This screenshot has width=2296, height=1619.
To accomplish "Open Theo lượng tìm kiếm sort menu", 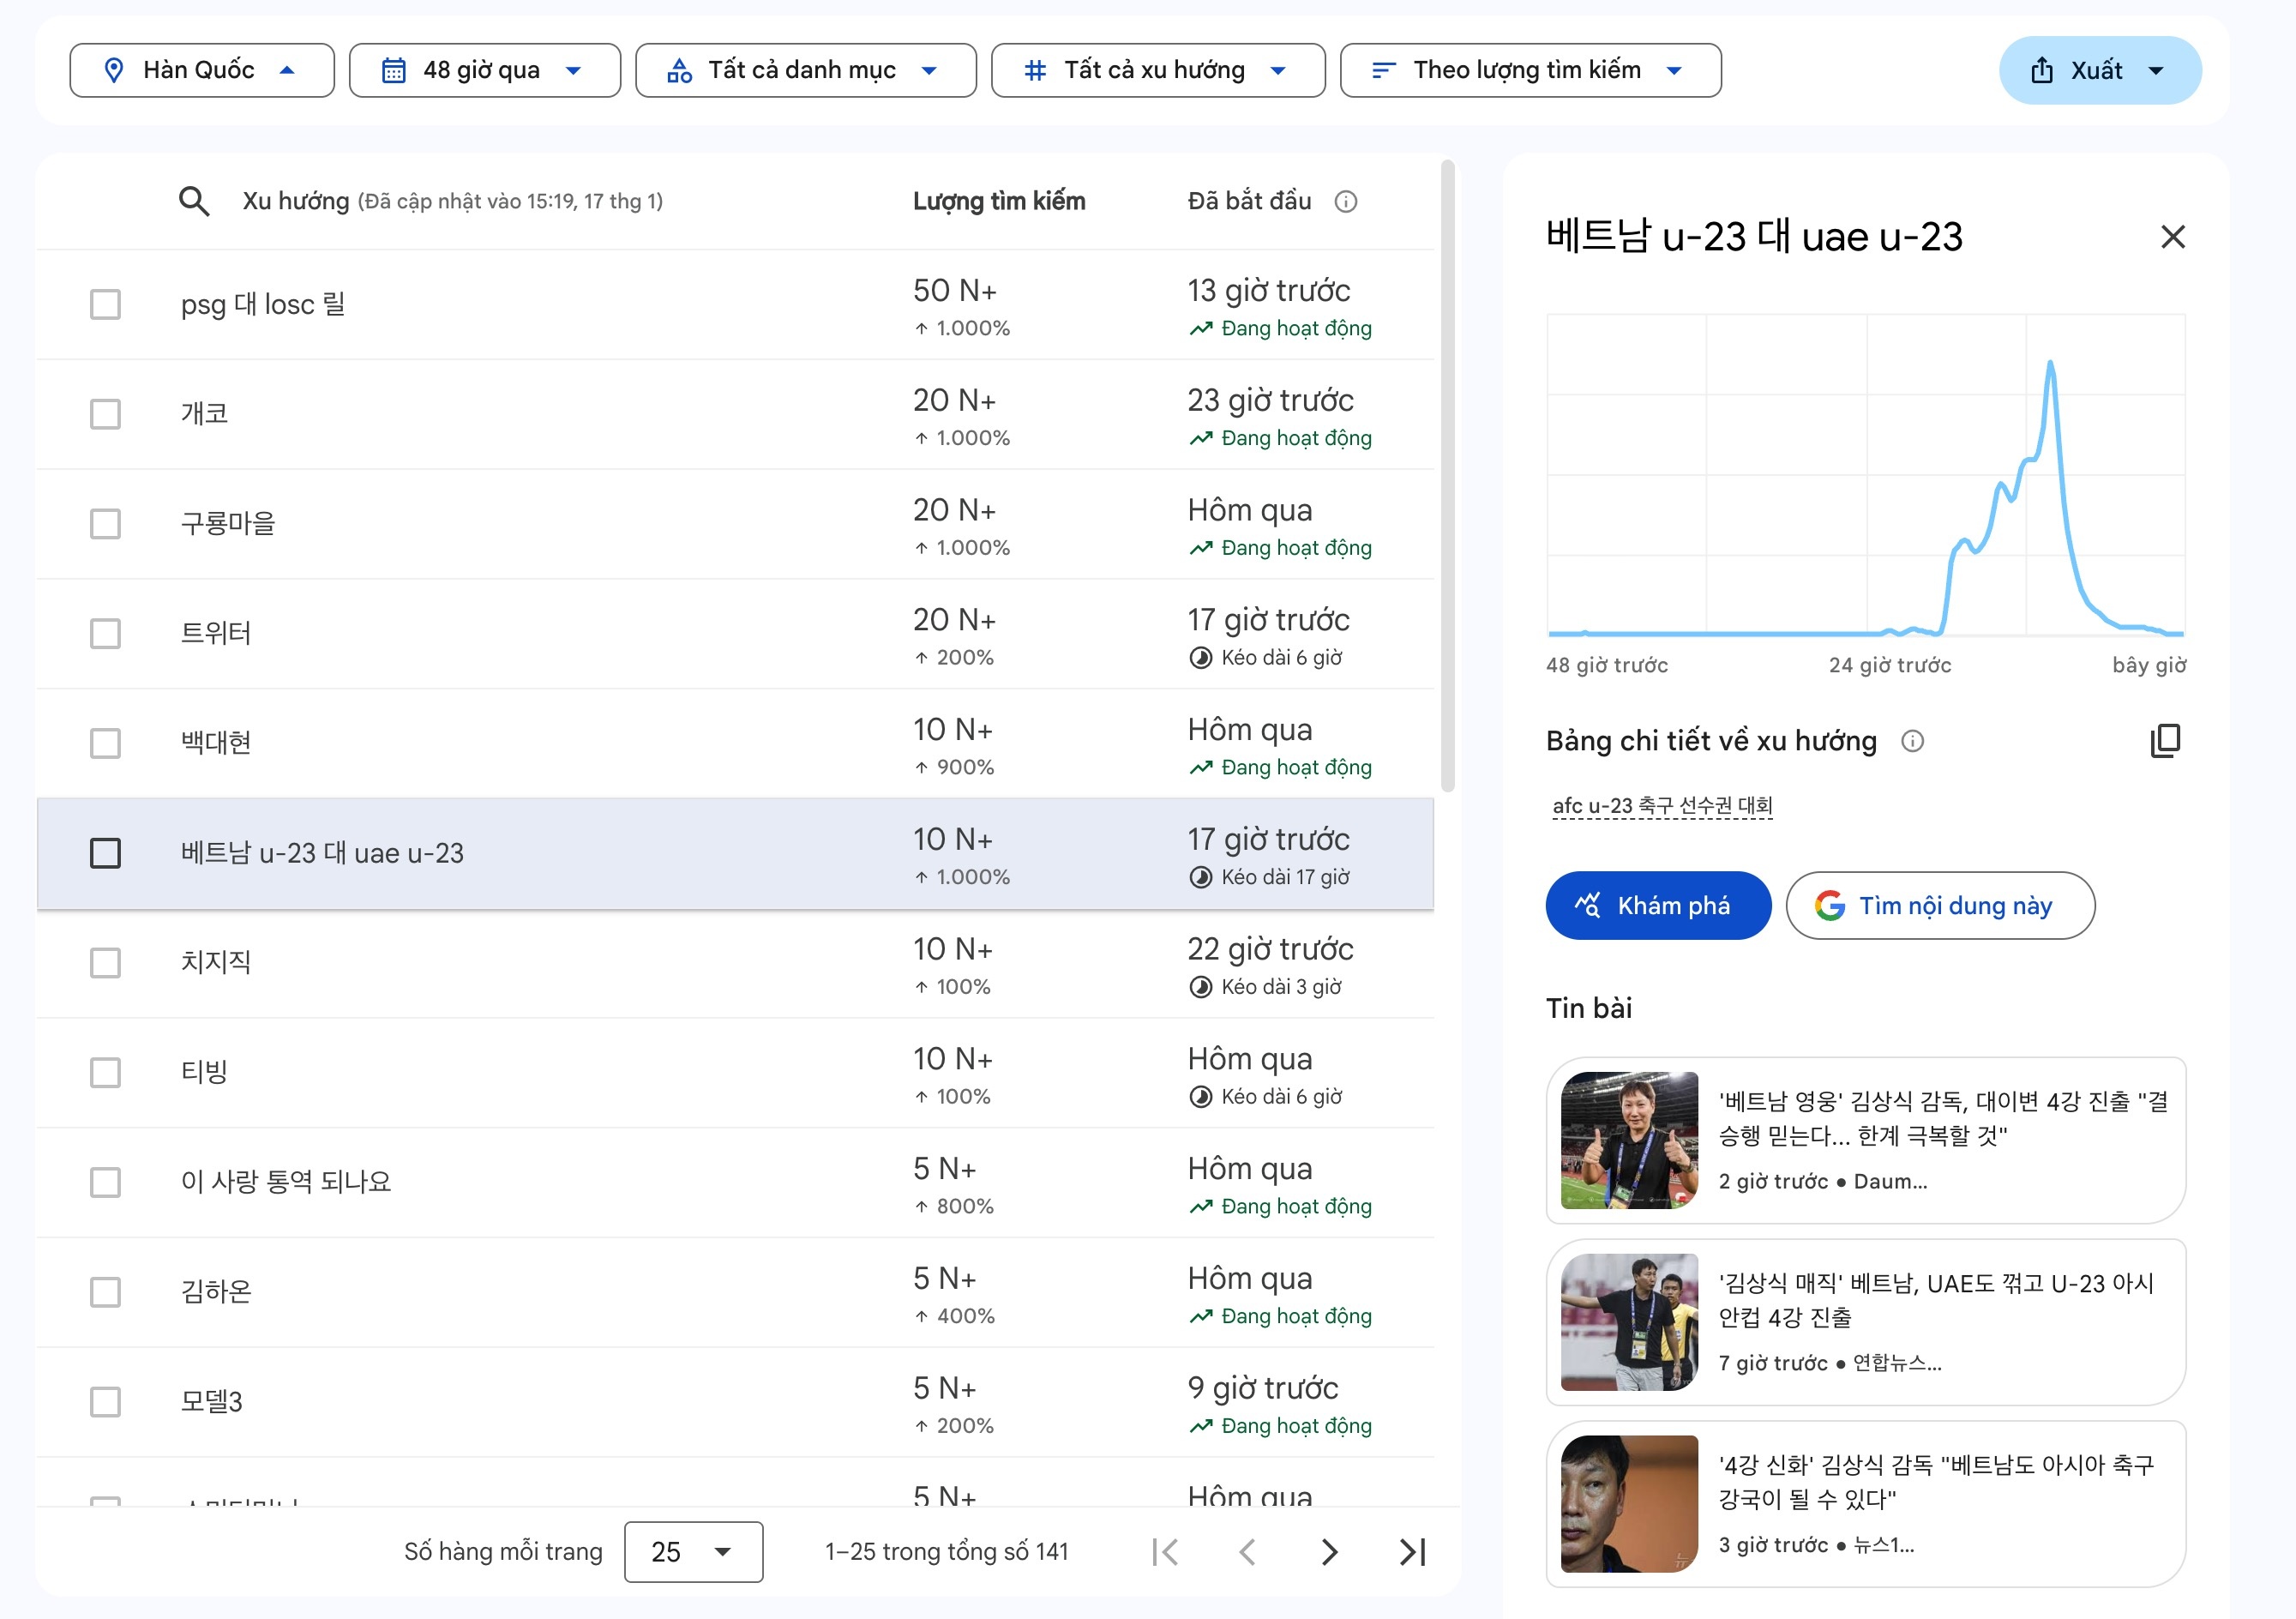I will pos(1529,70).
